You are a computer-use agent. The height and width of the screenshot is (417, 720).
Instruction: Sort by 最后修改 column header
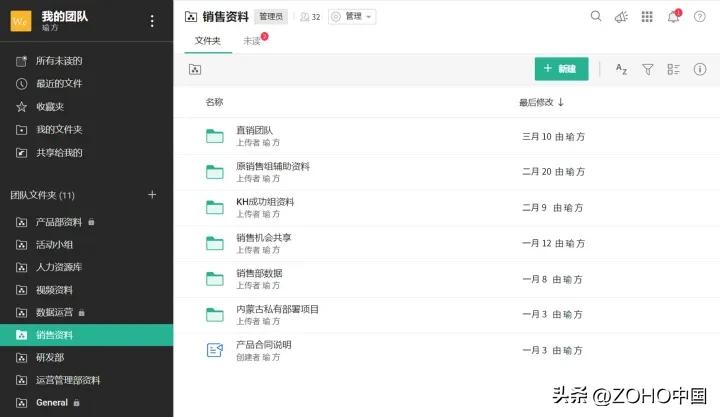click(x=541, y=102)
